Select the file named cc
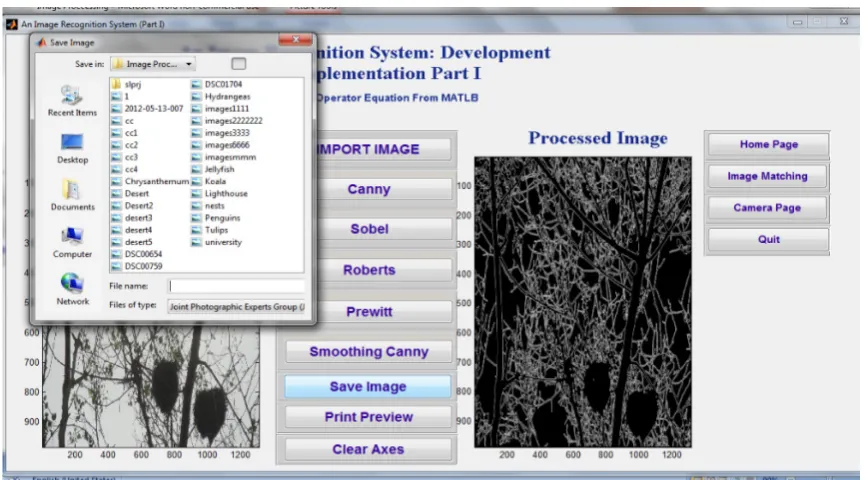 coord(122,121)
